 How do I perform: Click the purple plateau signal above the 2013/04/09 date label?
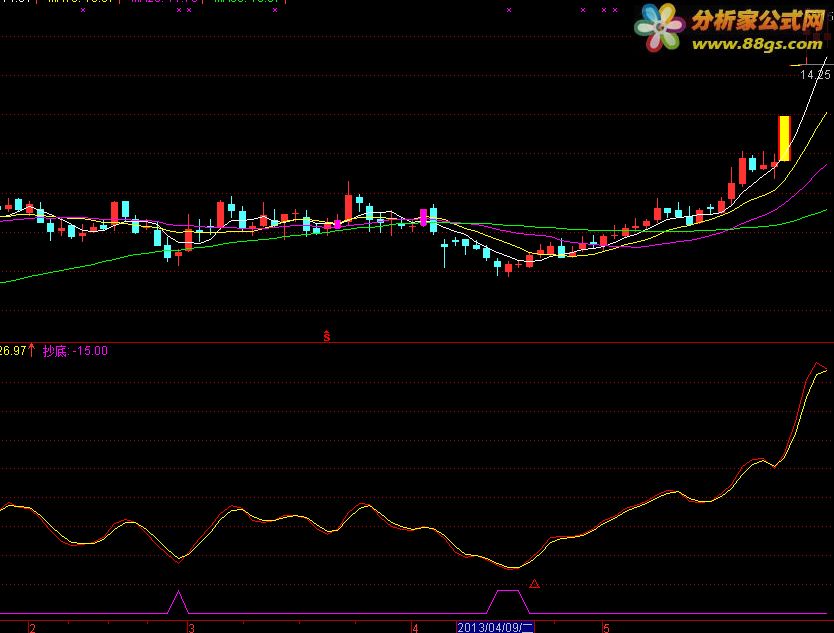point(508,601)
